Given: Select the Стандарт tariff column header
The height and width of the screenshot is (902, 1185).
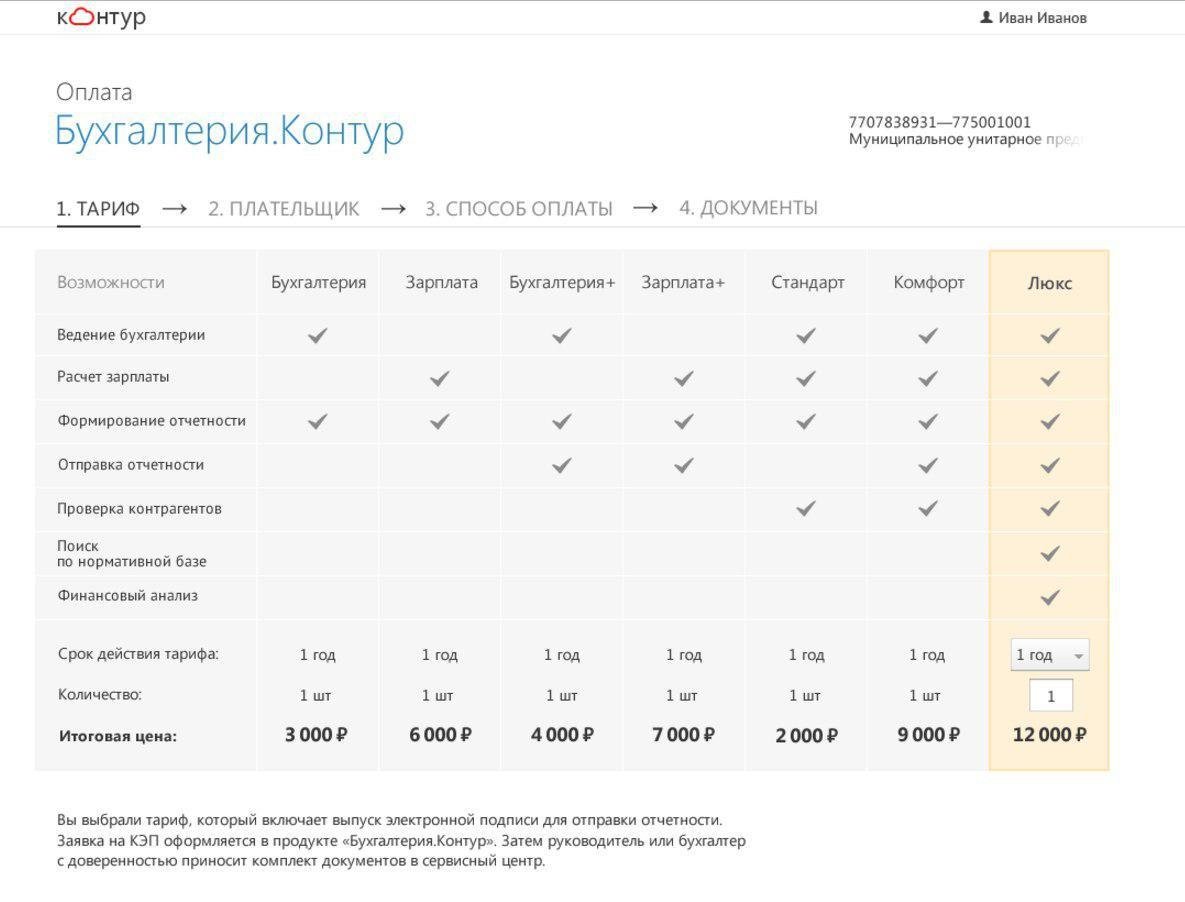Looking at the screenshot, I should coord(807,283).
